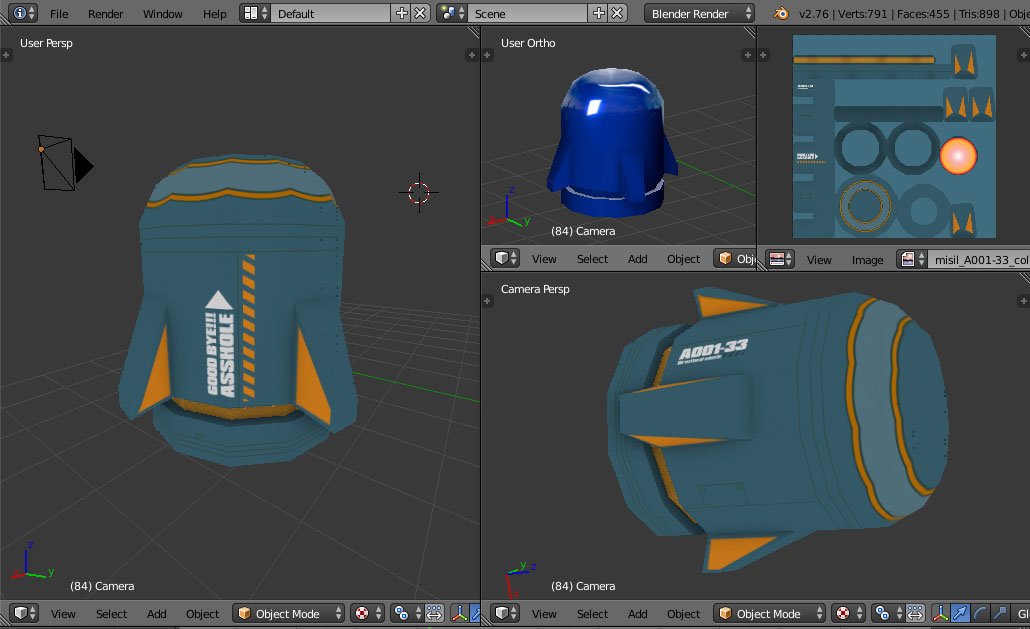1030x629 pixels.
Task: Expand User Persp tool shelf plus
Action: 7,55
